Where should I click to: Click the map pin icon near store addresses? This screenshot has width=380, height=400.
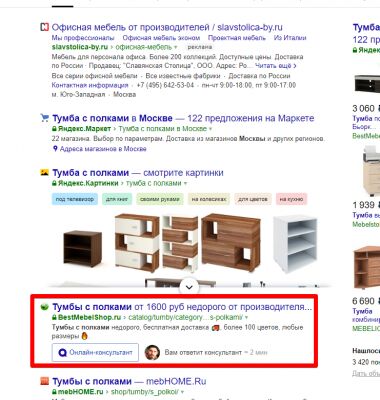[x=55, y=148]
